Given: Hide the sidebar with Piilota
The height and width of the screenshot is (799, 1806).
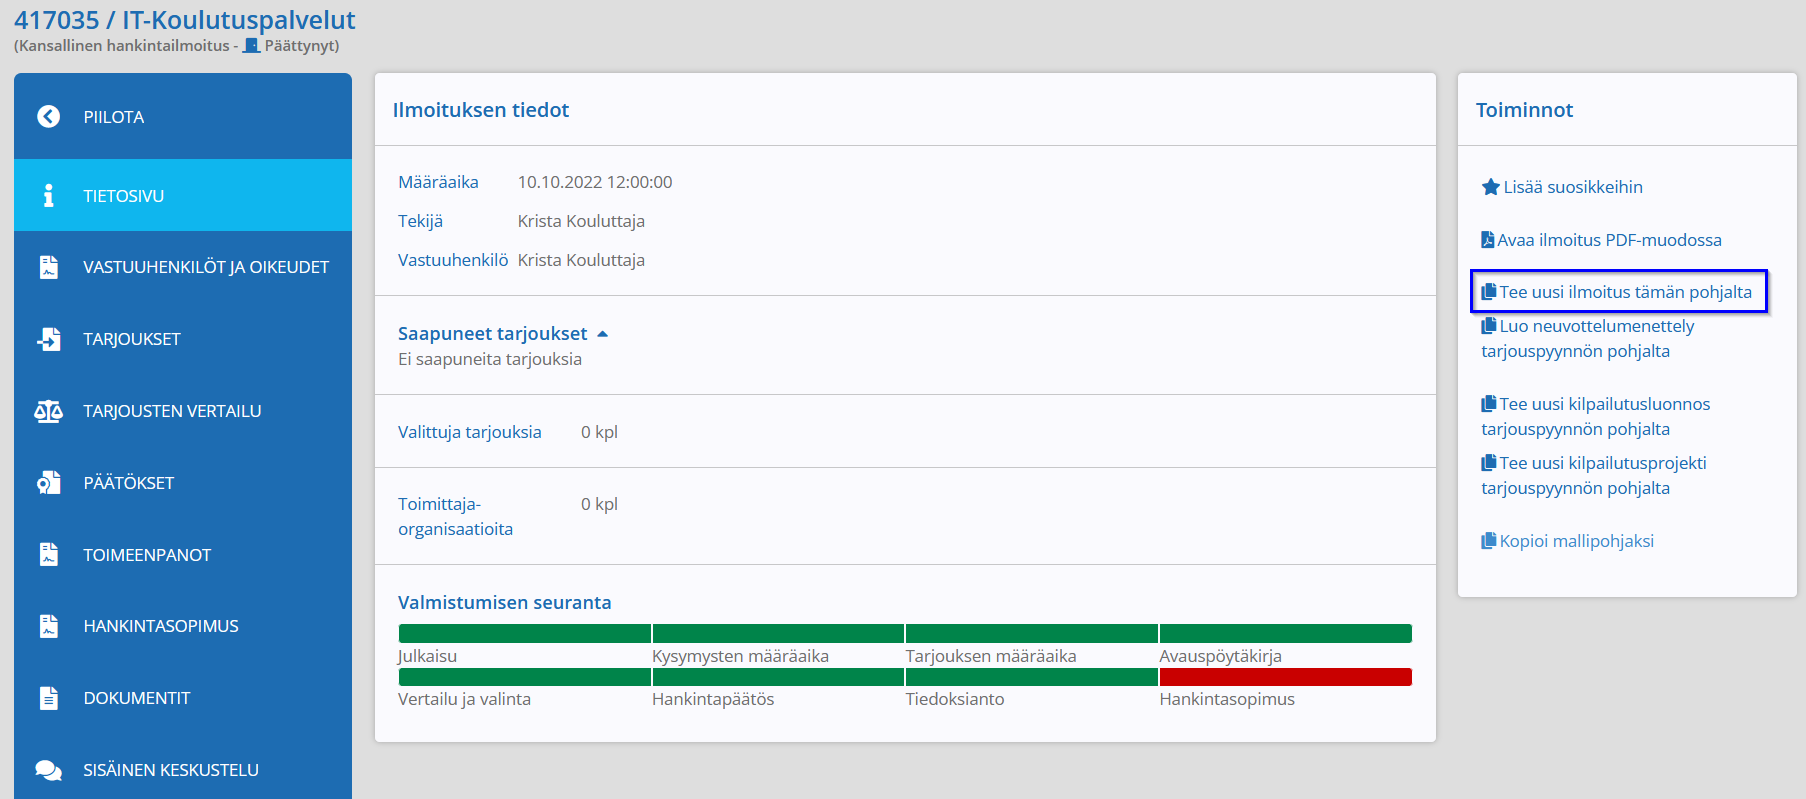Looking at the screenshot, I should (x=183, y=117).
